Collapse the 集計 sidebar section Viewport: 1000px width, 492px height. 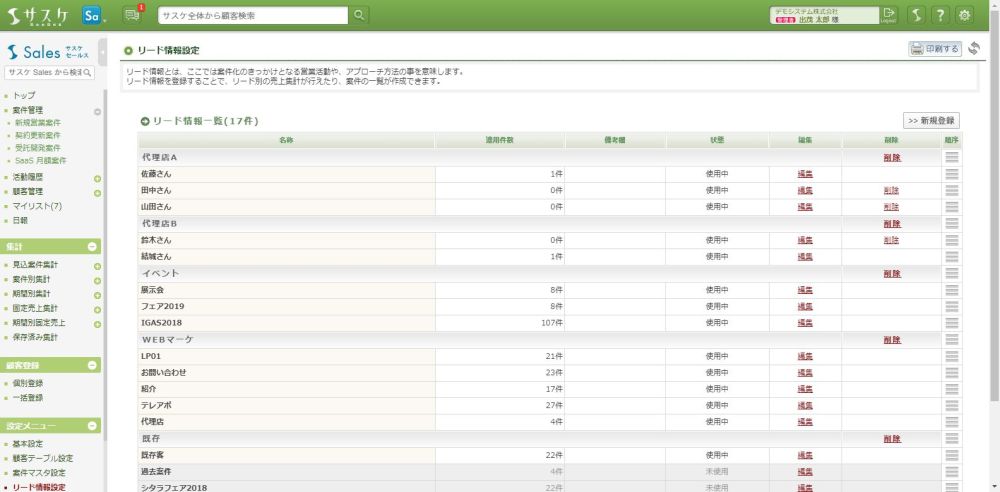coord(92,246)
